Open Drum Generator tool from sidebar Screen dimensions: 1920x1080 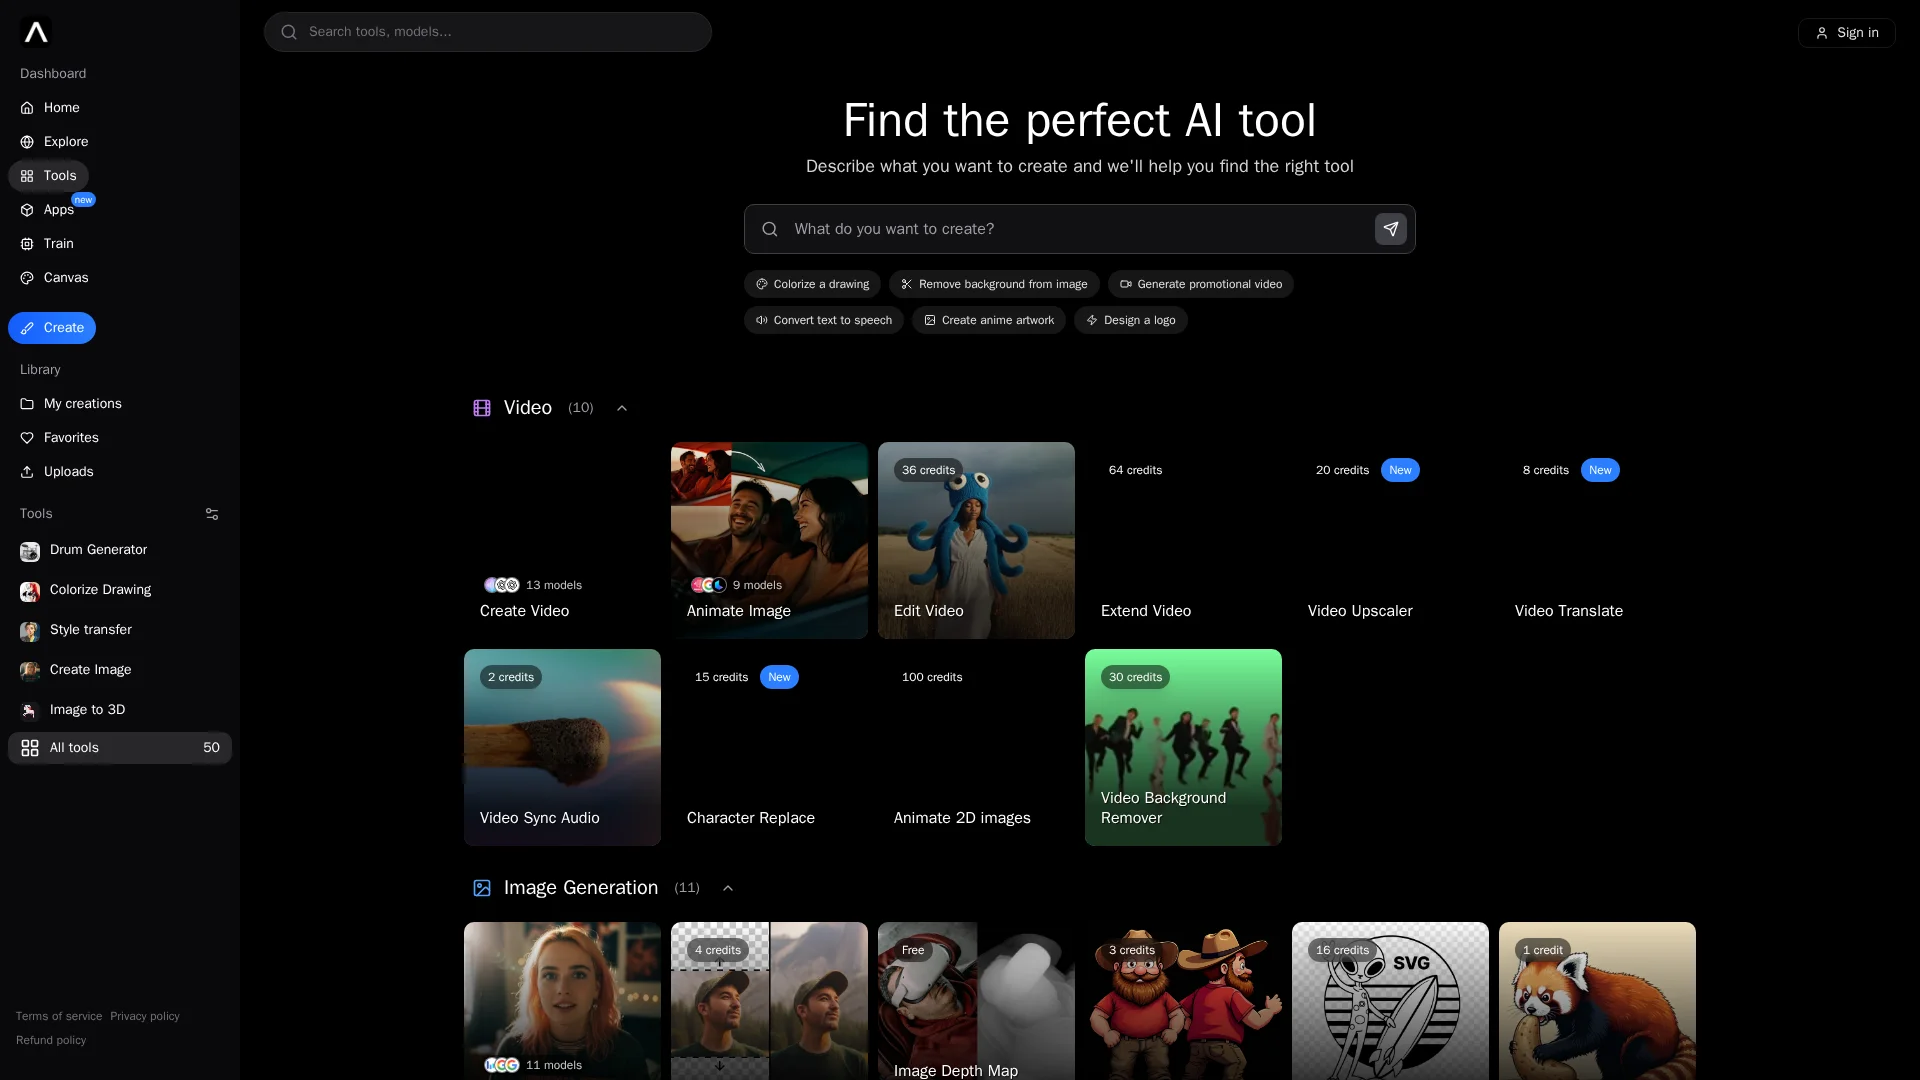(x=98, y=550)
